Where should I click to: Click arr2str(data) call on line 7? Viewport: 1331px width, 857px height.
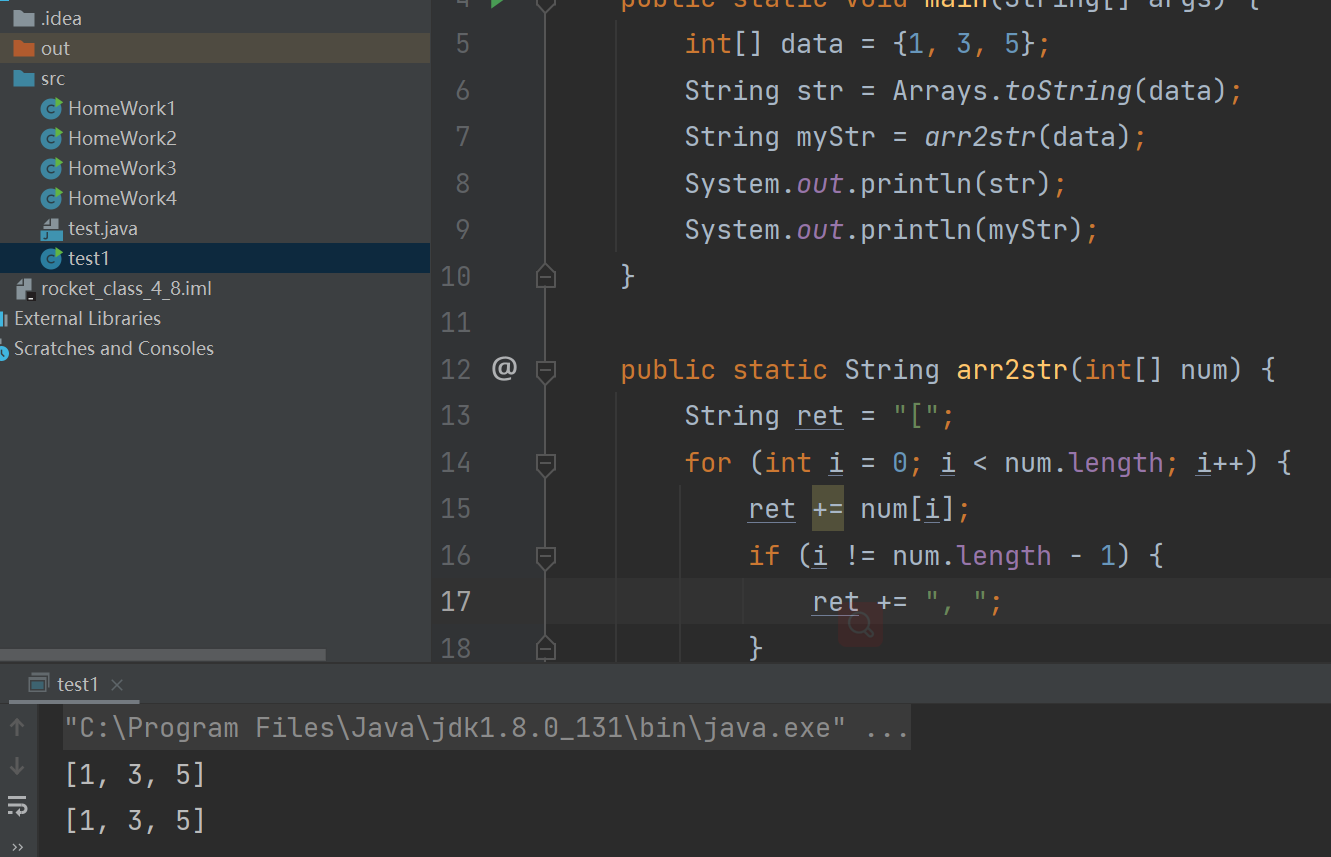(1027, 137)
